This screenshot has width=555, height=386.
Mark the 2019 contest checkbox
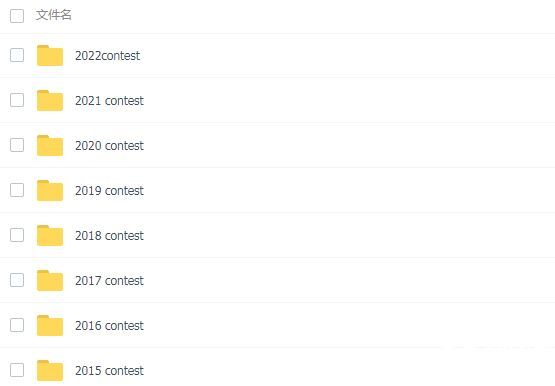pyautogui.click(x=17, y=190)
